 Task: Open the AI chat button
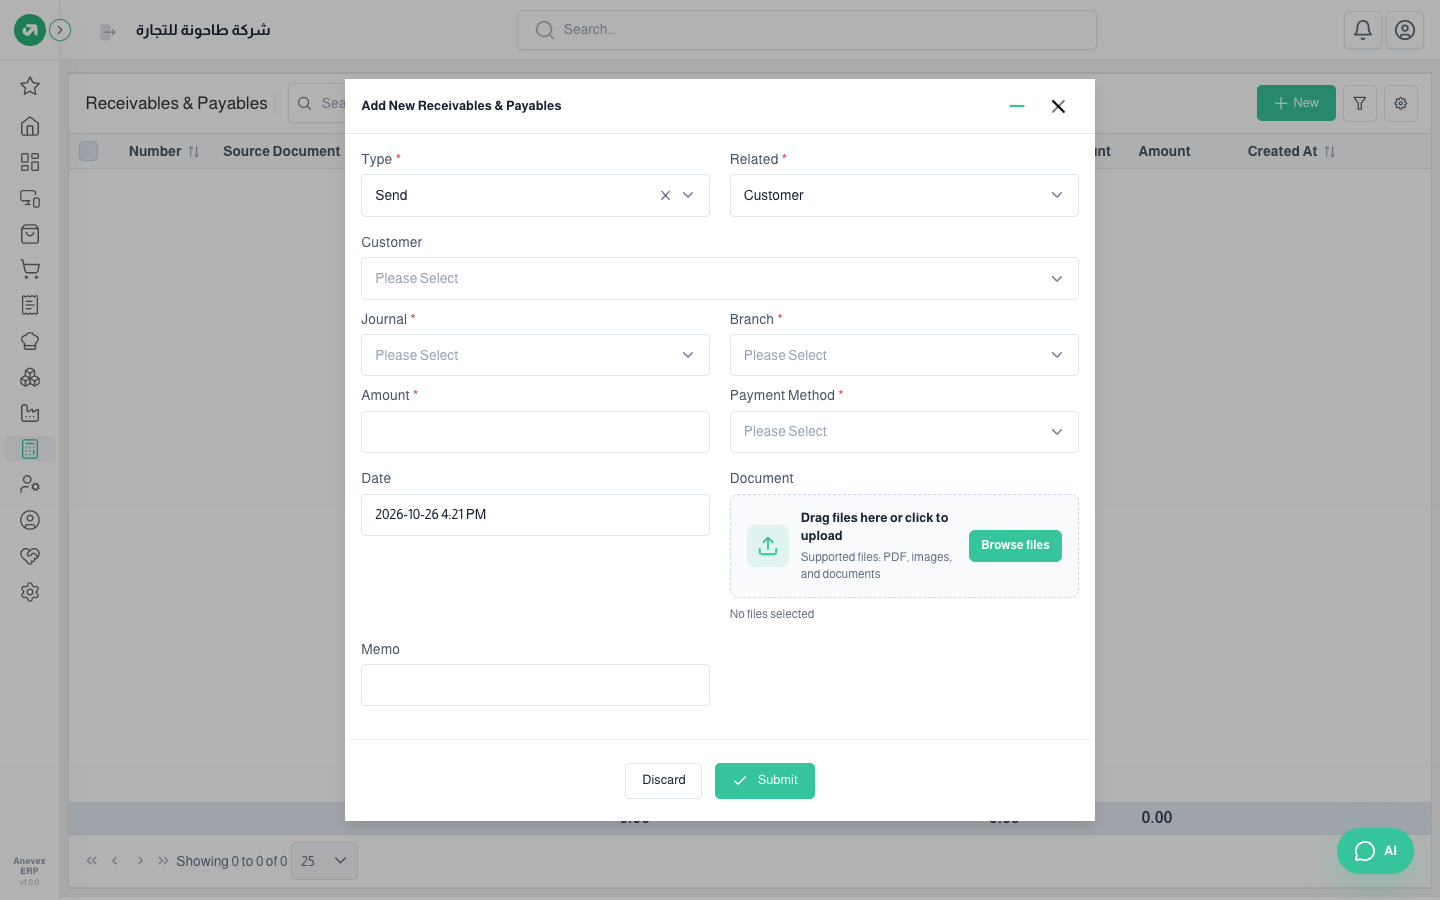tap(1375, 851)
